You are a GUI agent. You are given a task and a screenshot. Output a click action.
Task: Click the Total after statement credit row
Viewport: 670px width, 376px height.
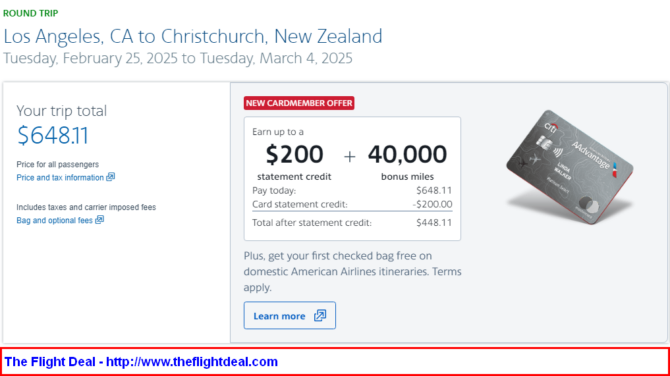pyautogui.click(x=352, y=223)
